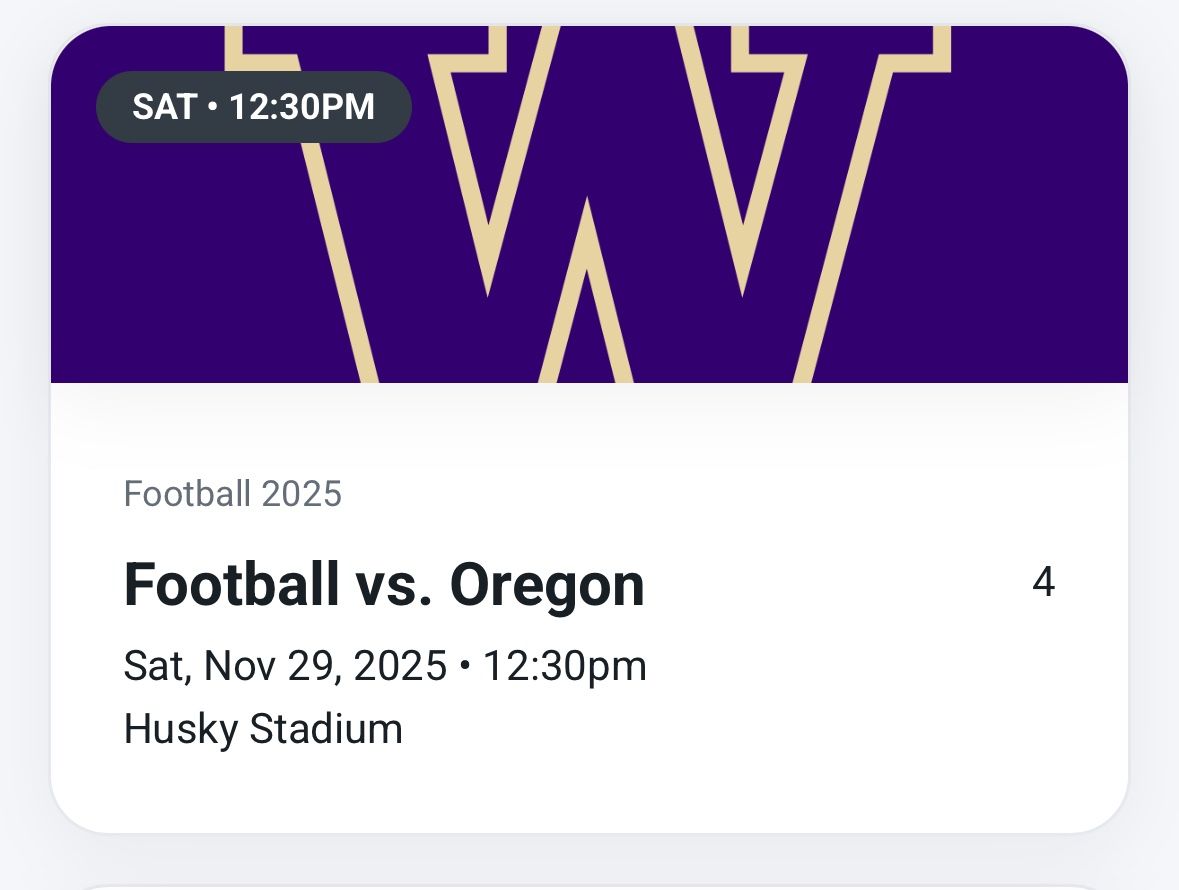
Task: Tap the rounded dark pill showing game day
Action: pos(252,106)
